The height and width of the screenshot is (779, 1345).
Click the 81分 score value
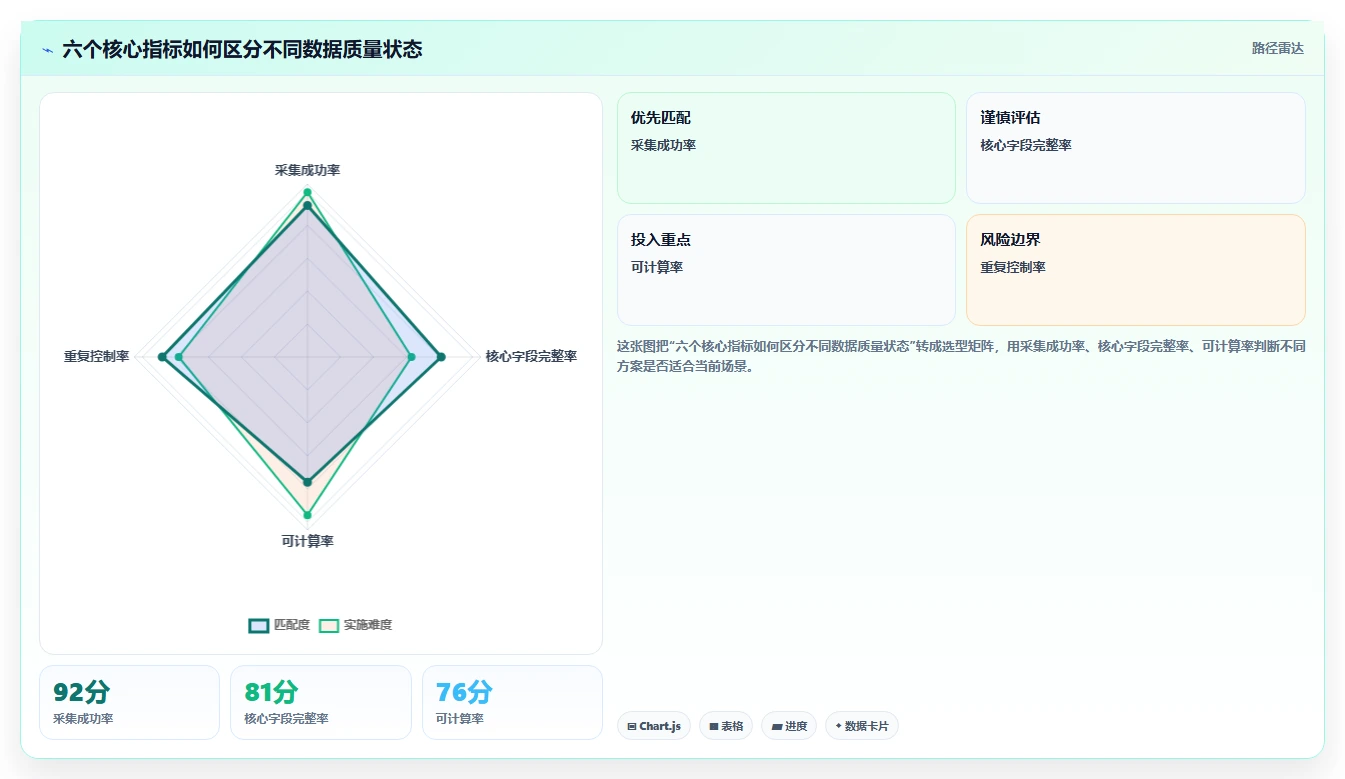[x=272, y=692]
